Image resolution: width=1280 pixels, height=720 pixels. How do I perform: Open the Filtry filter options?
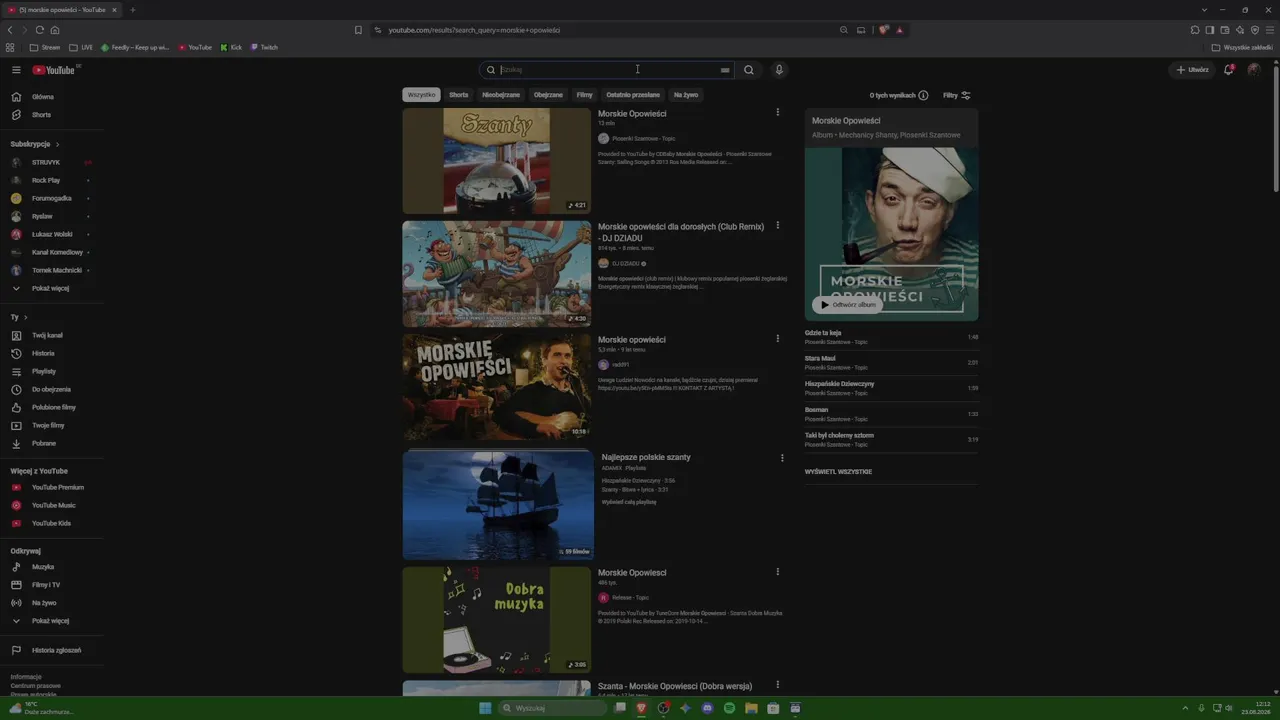[957, 95]
